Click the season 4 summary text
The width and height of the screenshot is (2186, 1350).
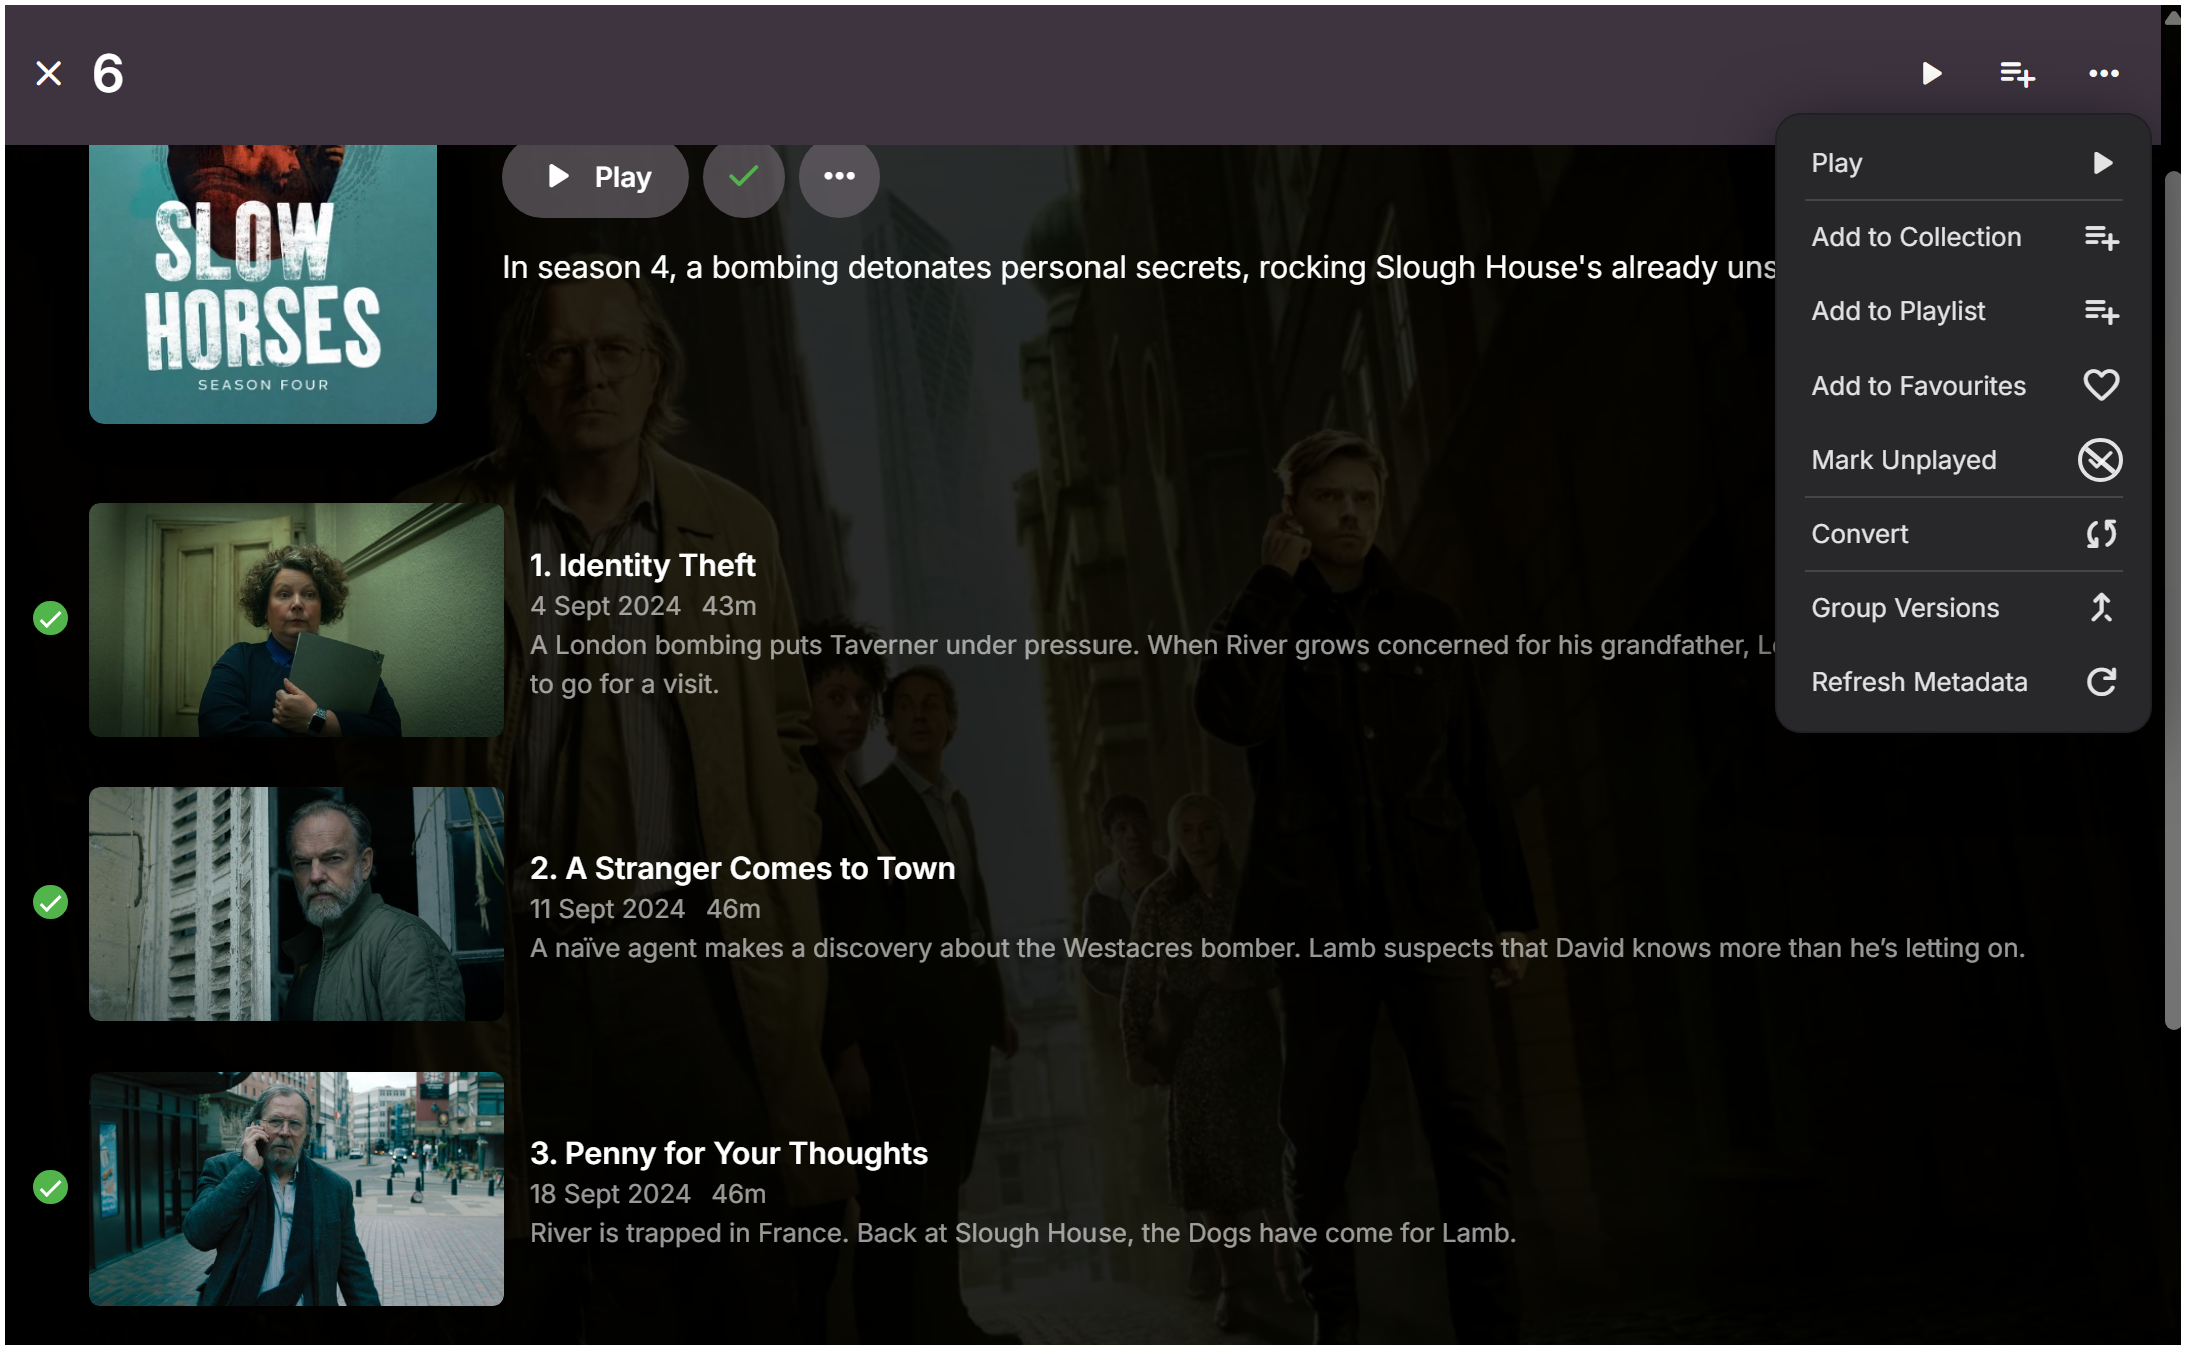pyautogui.click(x=1139, y=268)
